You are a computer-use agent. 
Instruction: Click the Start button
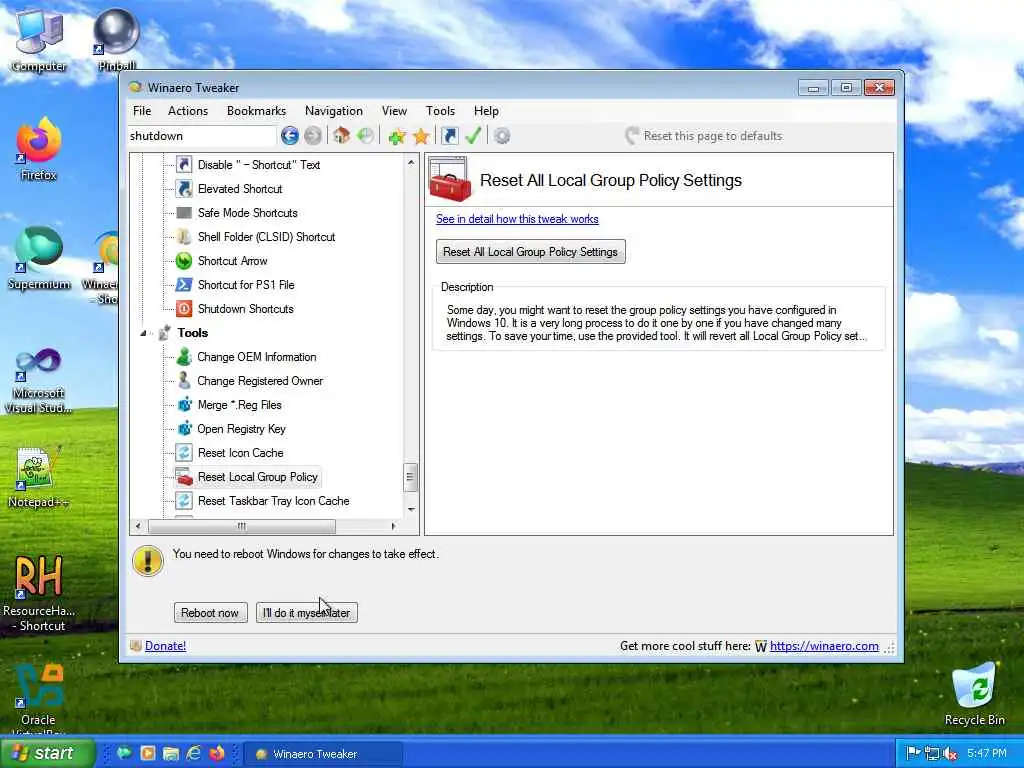[x=47, y=754]
